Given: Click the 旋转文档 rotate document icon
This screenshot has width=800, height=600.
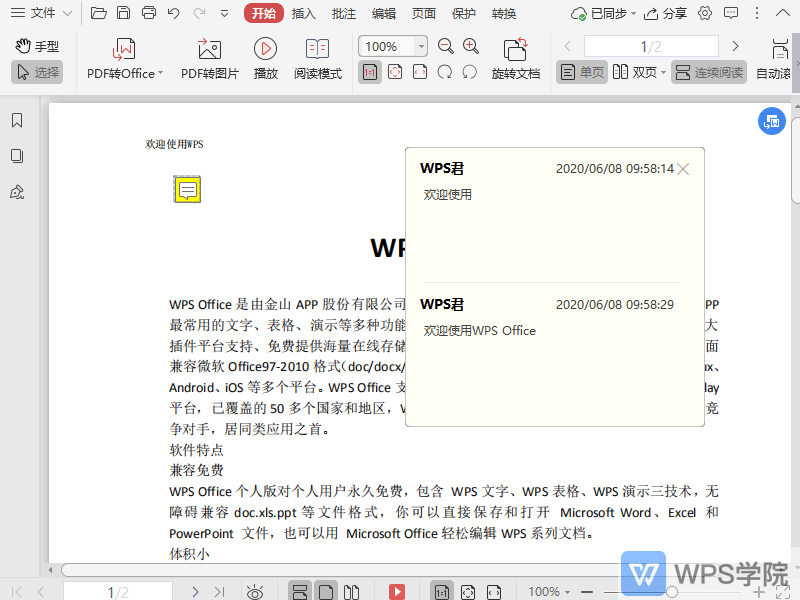Looking at the screenshot, I should [x=515, y=50].
